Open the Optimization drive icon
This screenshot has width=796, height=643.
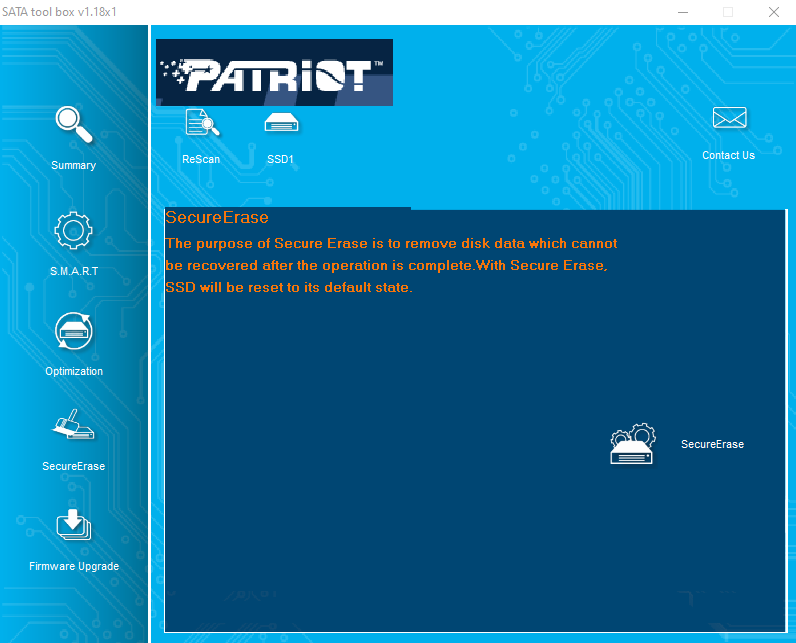[74, 331]
